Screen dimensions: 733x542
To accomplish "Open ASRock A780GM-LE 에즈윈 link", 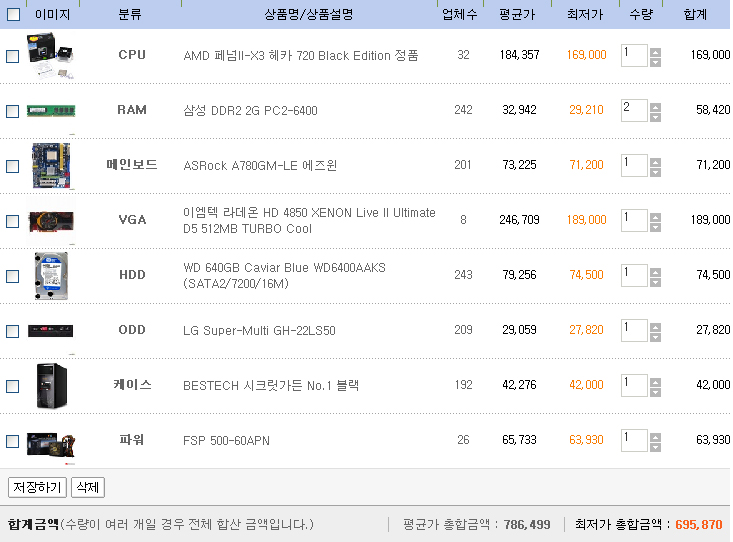I will coord(260,166).
